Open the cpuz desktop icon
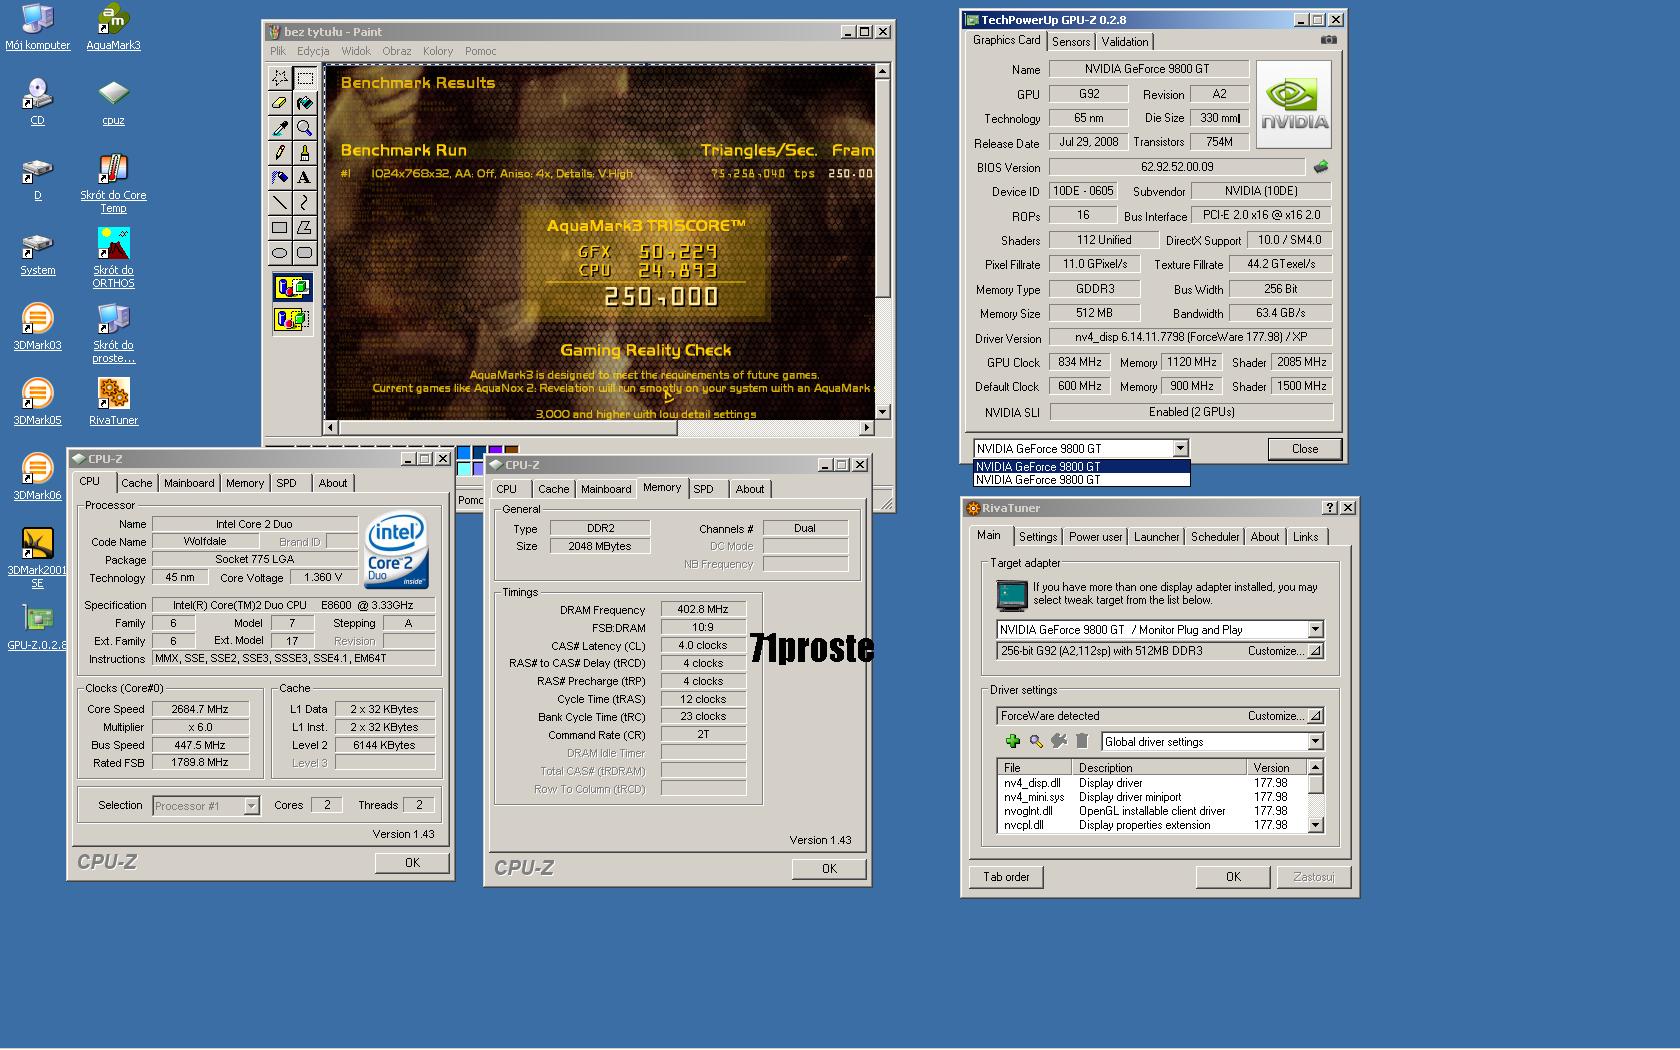Viewport: 1680px width, 1050px height. [113, 102]
